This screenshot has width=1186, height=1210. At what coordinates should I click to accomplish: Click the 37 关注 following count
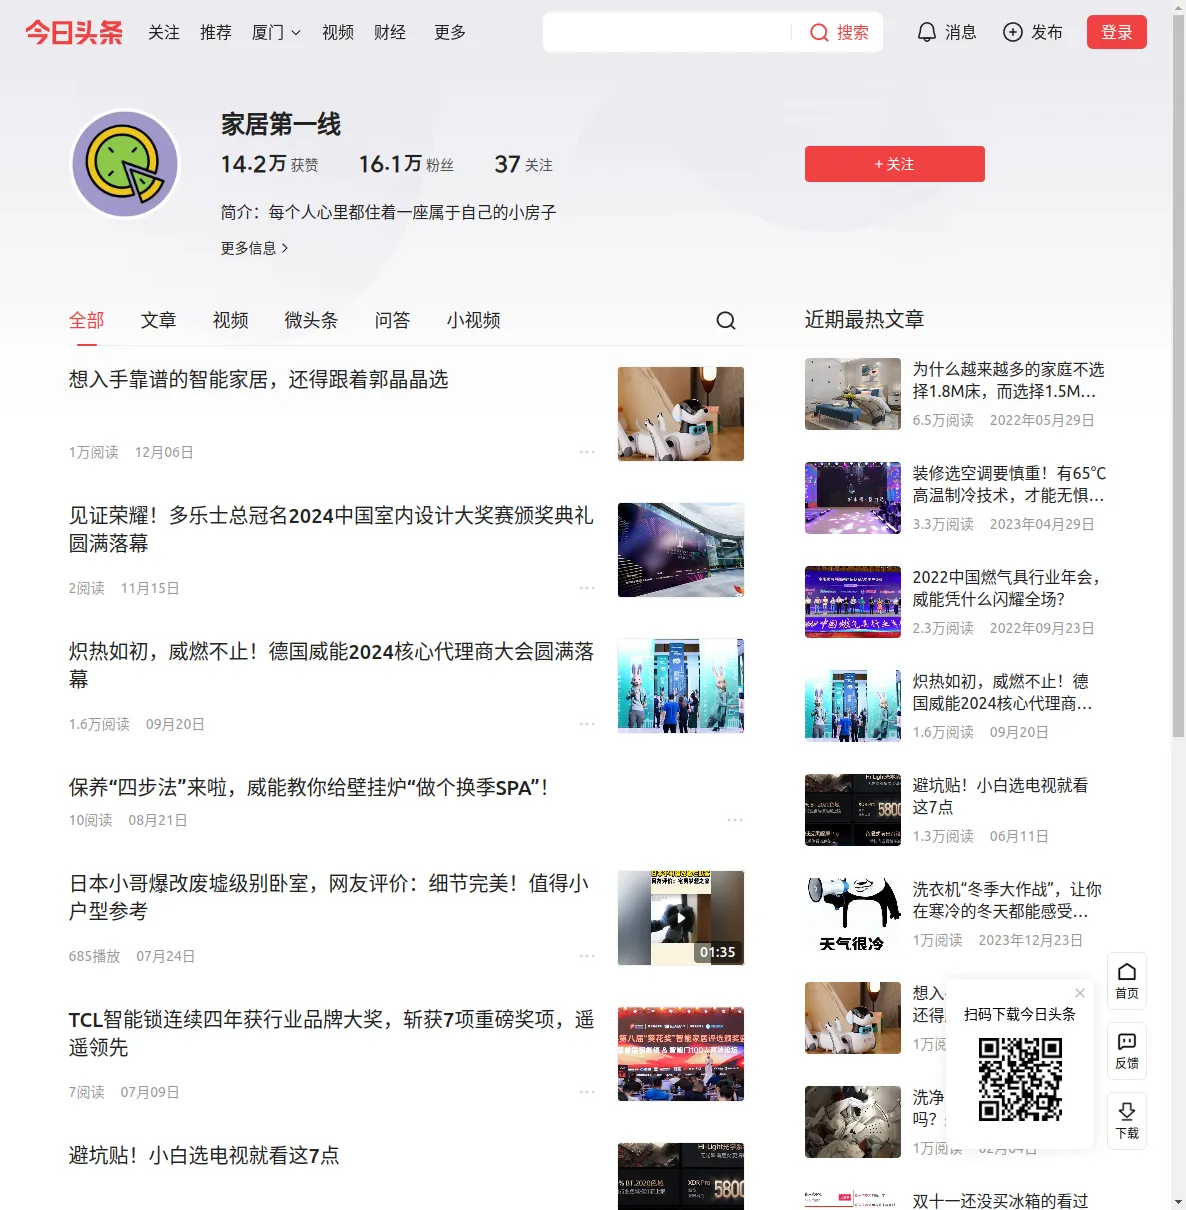click(524, 164)
